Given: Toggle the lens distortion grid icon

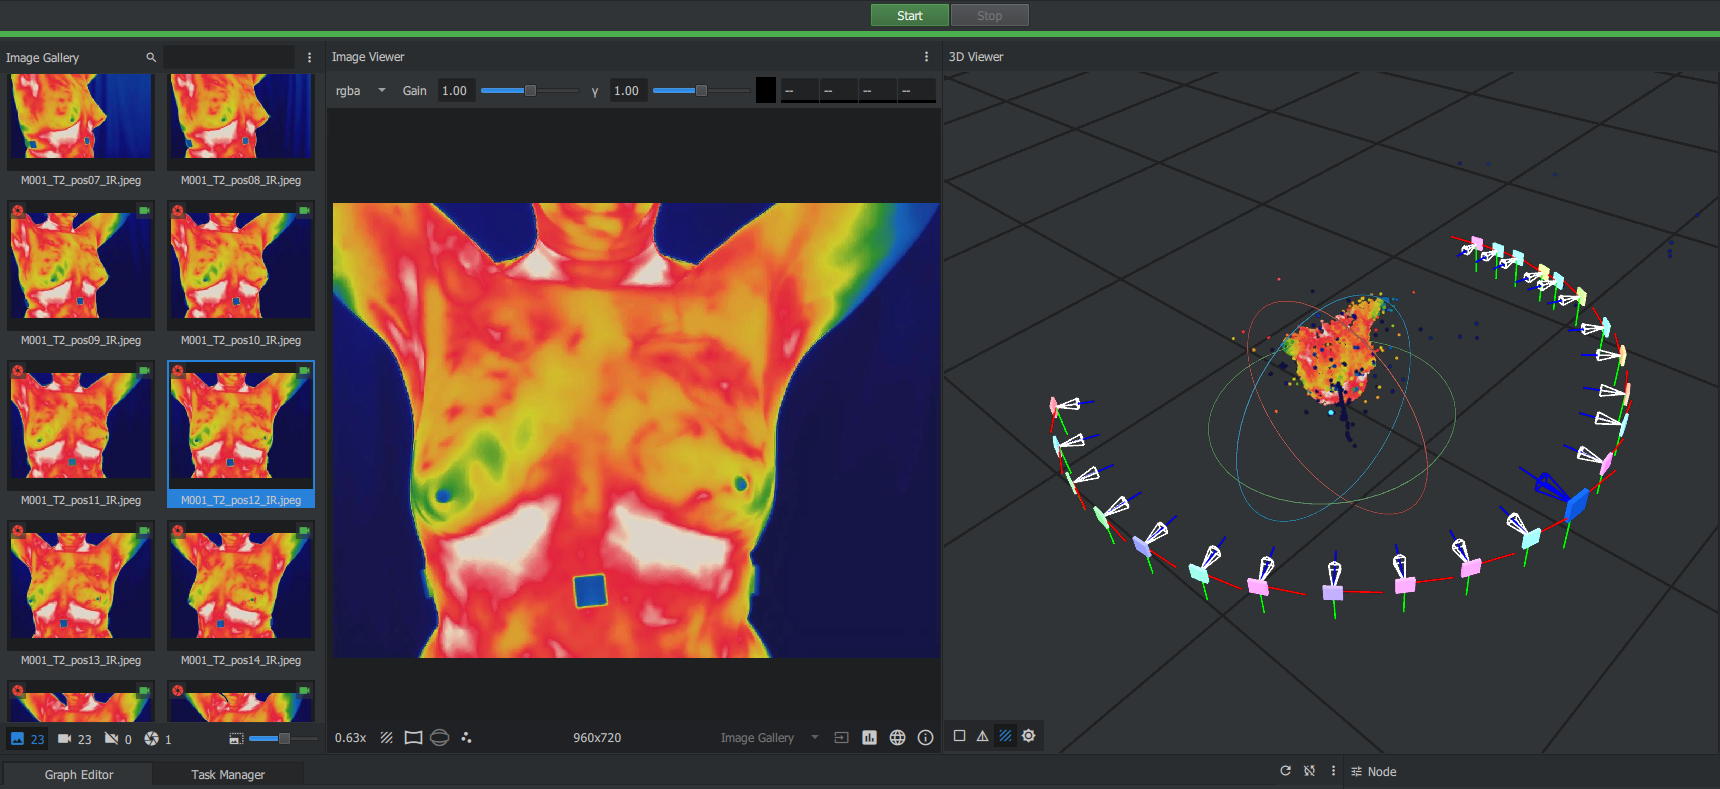Looking at the screenshot, I should point(413,738).
